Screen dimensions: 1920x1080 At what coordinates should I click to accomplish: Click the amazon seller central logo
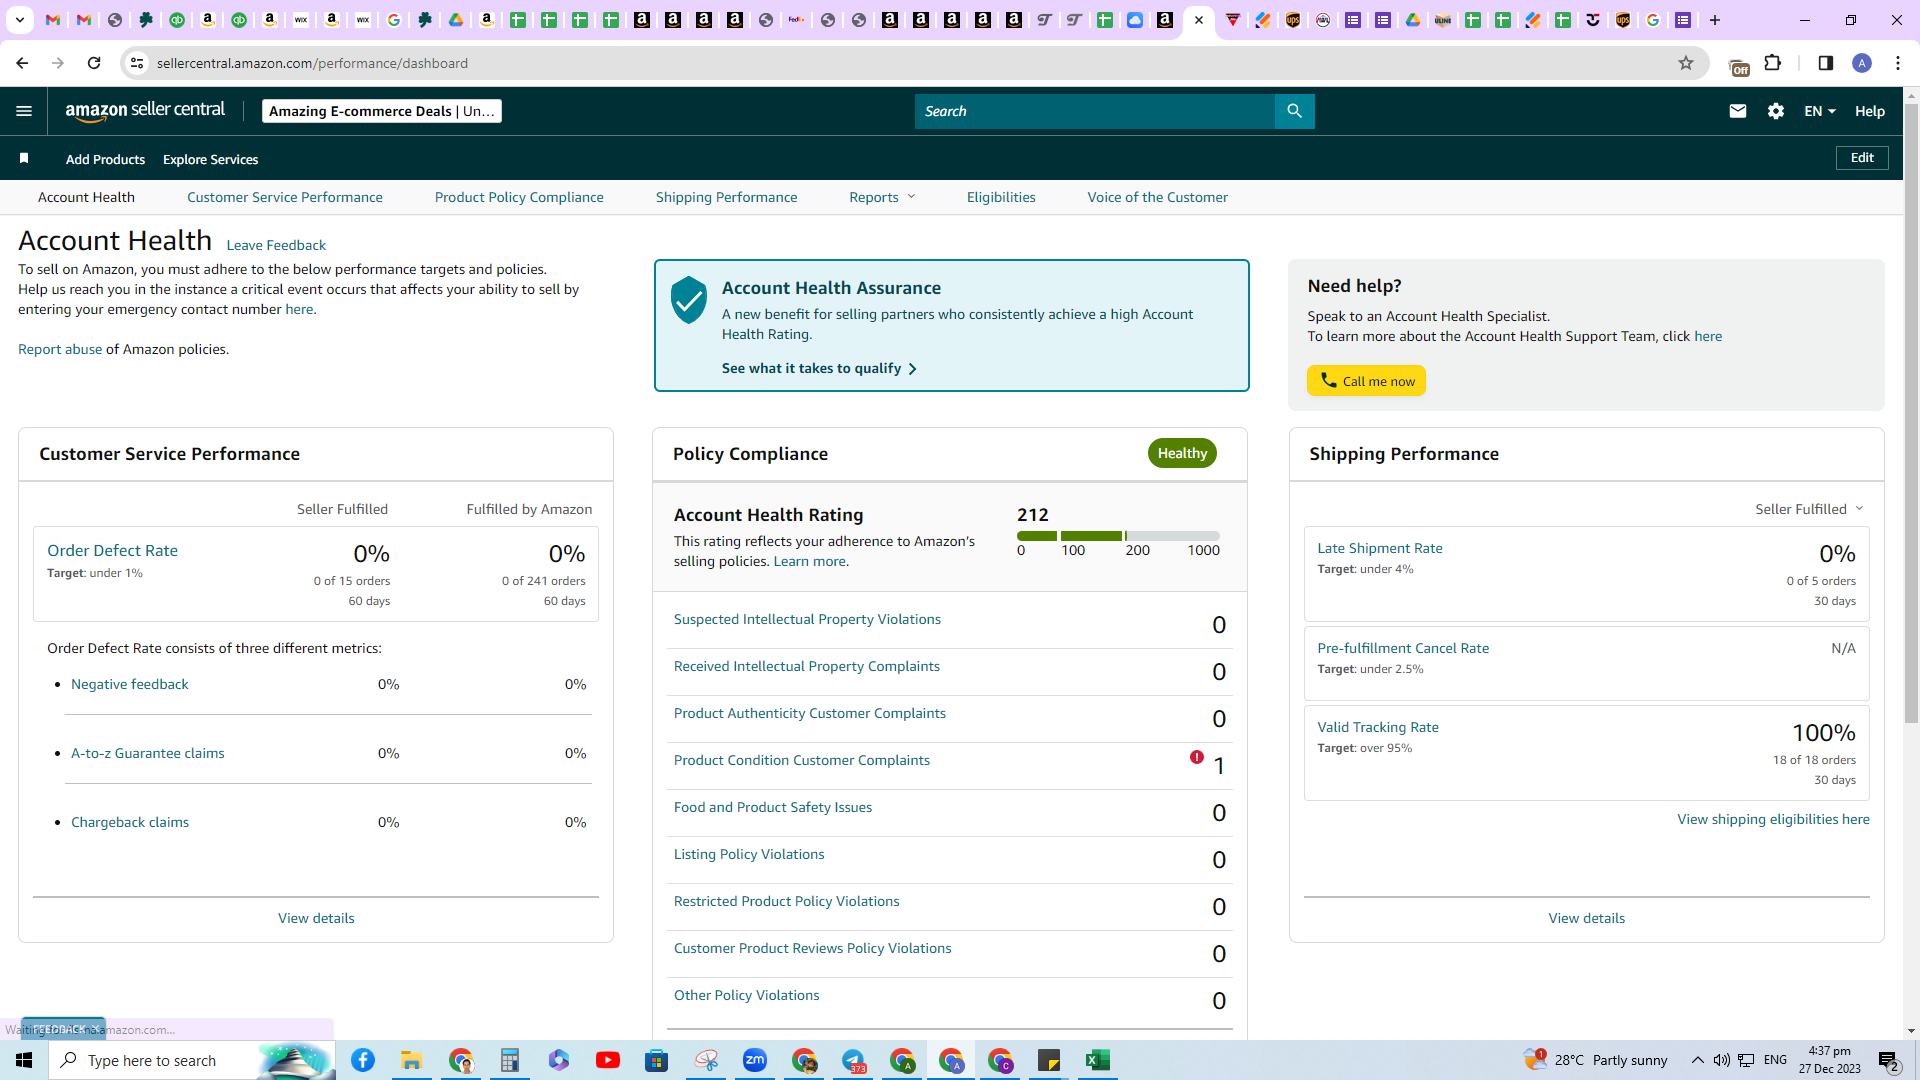[x=145, y=111]
